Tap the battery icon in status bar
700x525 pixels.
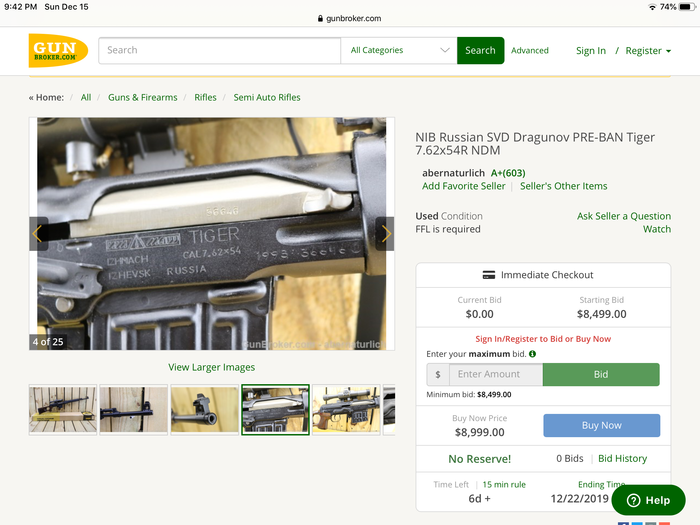[x=686, y=7]
